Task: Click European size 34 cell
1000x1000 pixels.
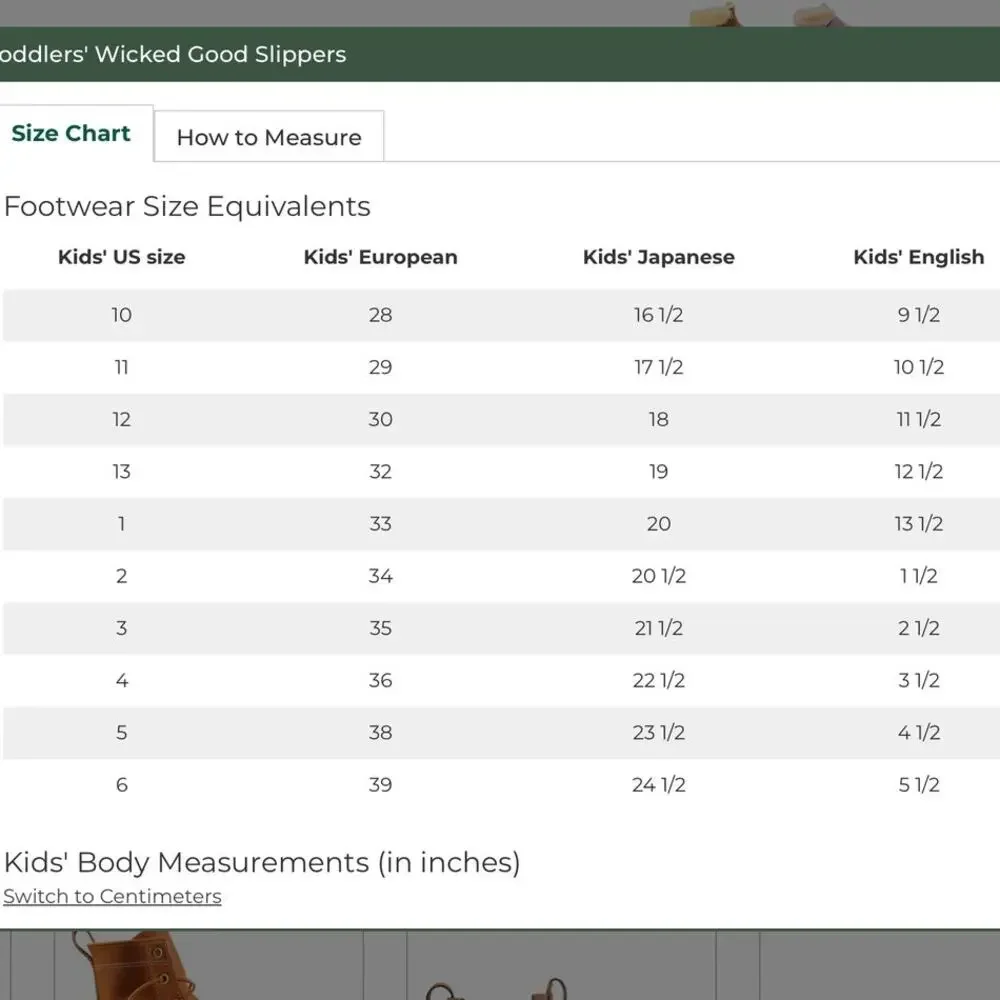Action: coord(381,576)
